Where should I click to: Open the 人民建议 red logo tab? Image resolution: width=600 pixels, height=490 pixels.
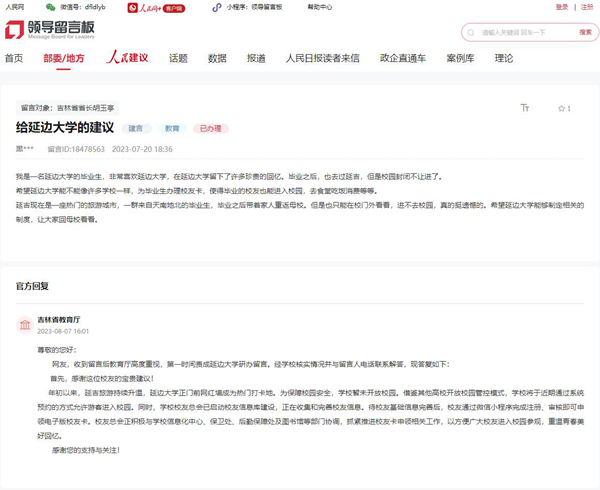pos(128,58)
